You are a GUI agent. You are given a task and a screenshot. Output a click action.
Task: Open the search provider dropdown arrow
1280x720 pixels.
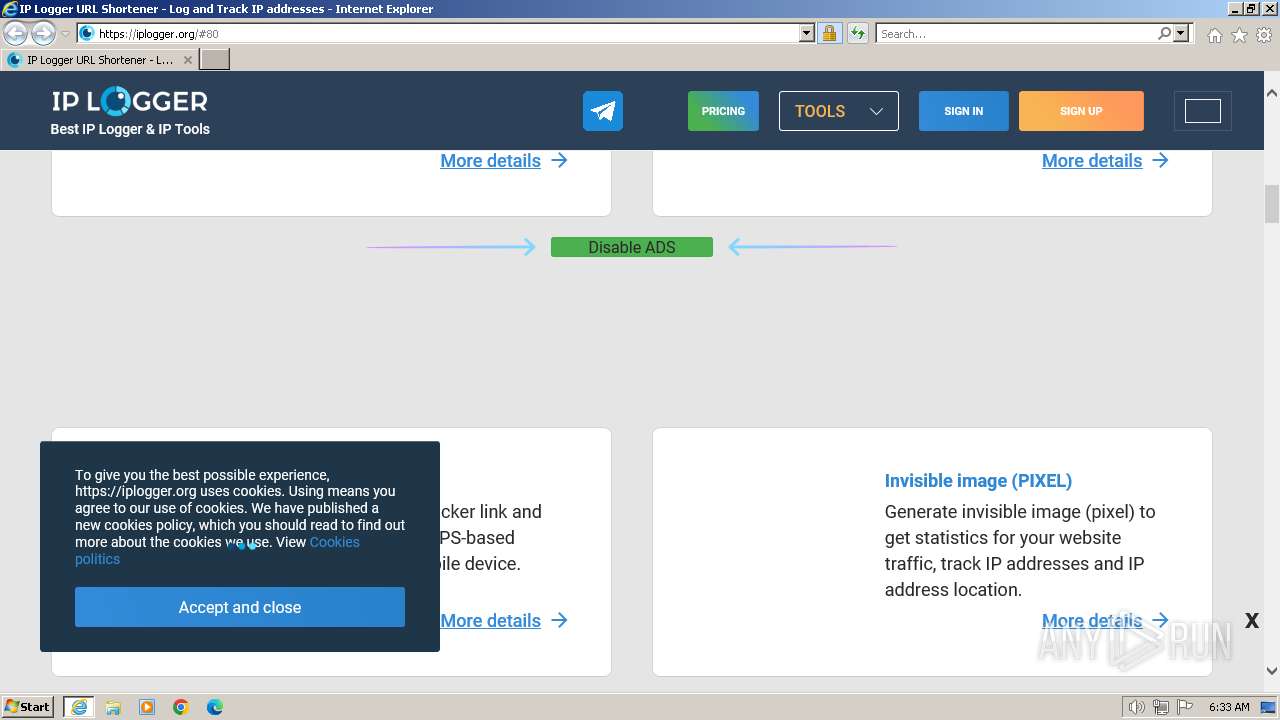(1181, 33)
